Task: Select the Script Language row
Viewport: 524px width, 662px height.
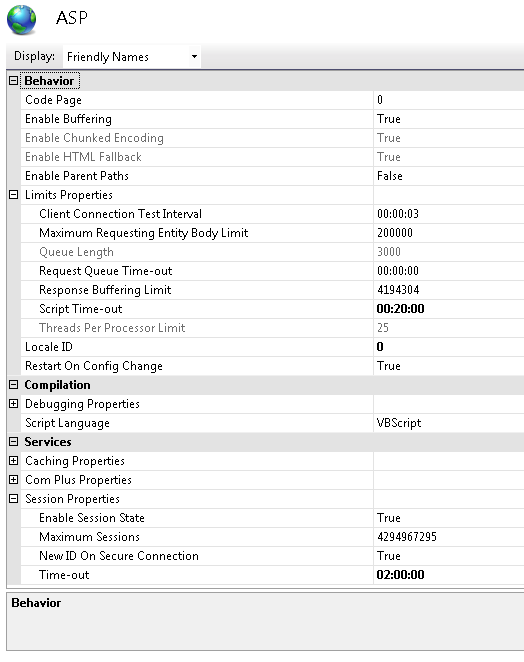Action: [x=272, y=423]
